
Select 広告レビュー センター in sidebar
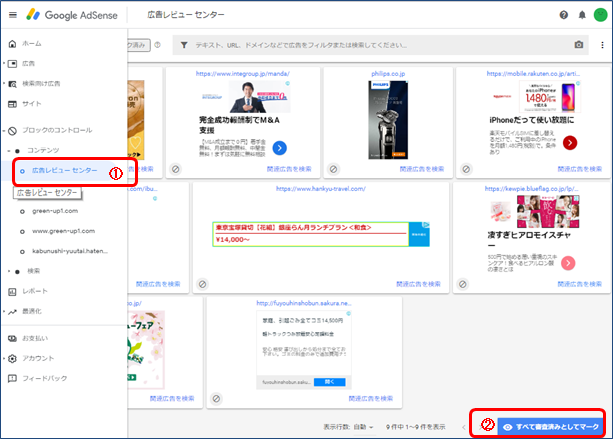point(65,170)
